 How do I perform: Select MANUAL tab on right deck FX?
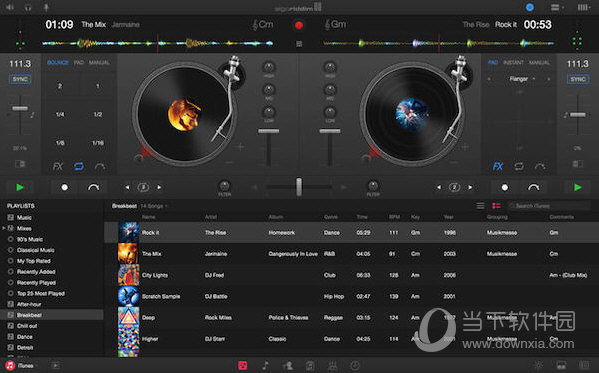(x=539, y=62)
